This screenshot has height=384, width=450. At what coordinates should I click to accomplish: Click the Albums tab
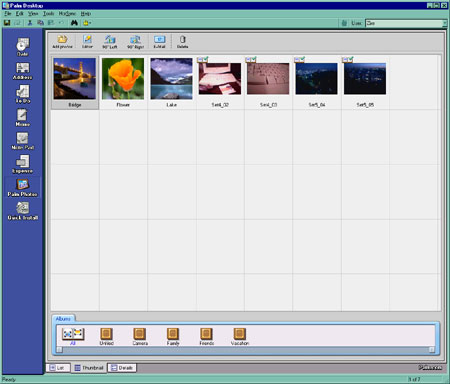(63, 319)
